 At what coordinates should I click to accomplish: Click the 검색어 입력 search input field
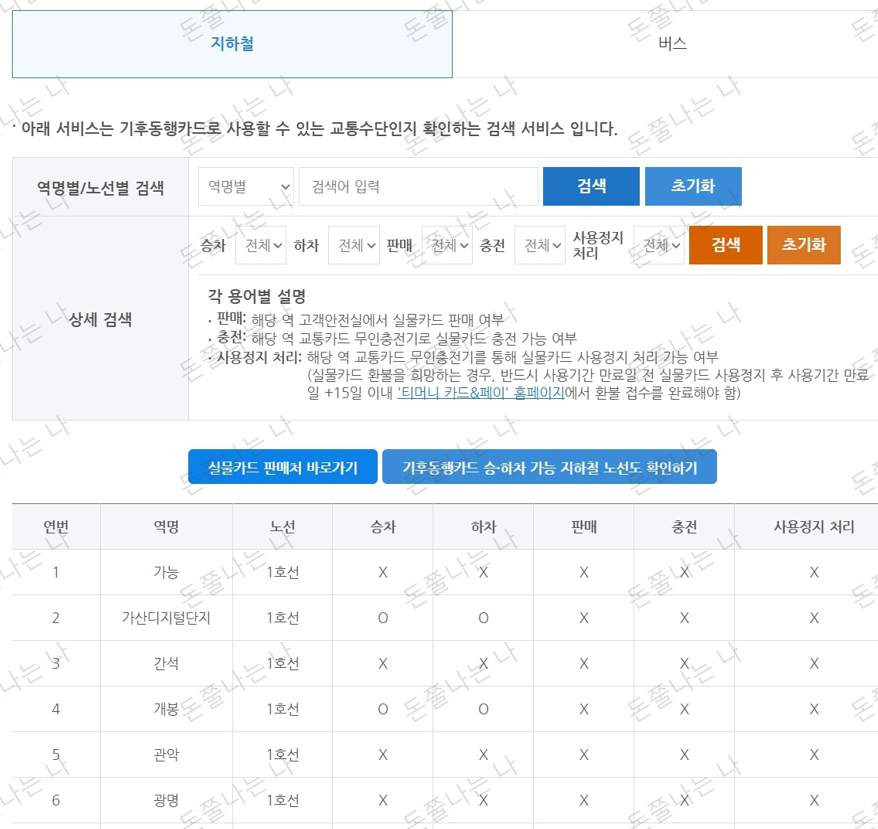(x=420, y=186)
